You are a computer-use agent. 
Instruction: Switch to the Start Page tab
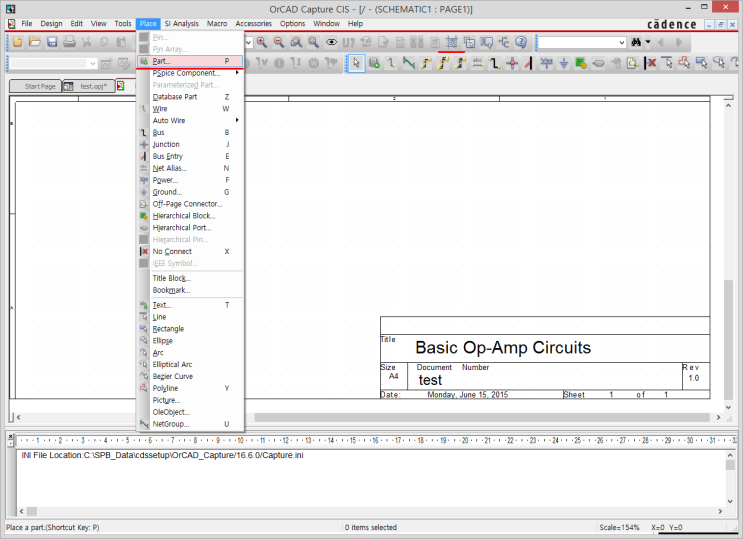coord(36,86)
